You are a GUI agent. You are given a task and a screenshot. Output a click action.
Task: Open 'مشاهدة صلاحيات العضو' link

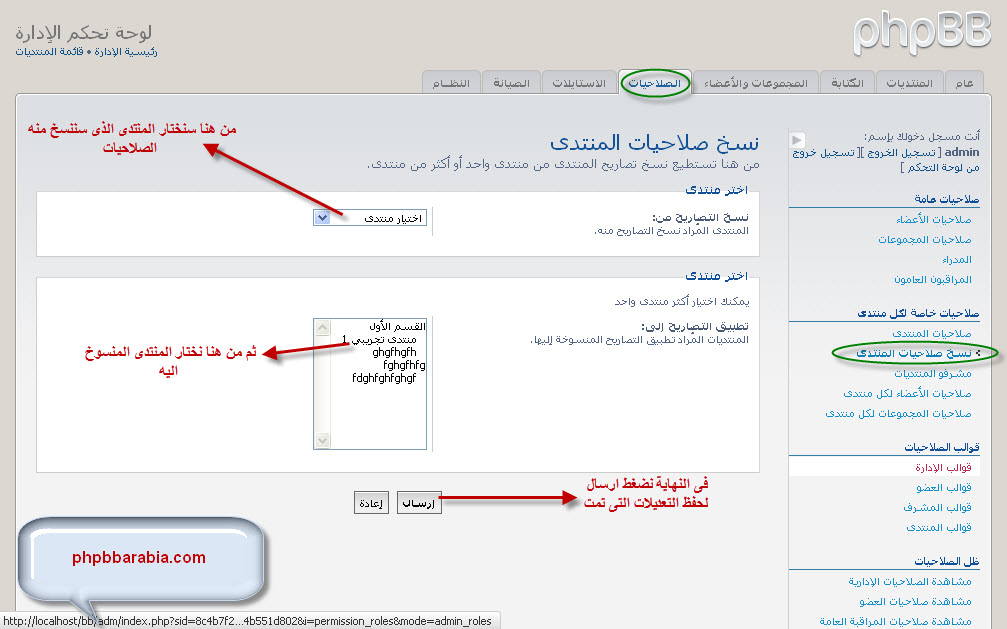click(x=915, y=601)
